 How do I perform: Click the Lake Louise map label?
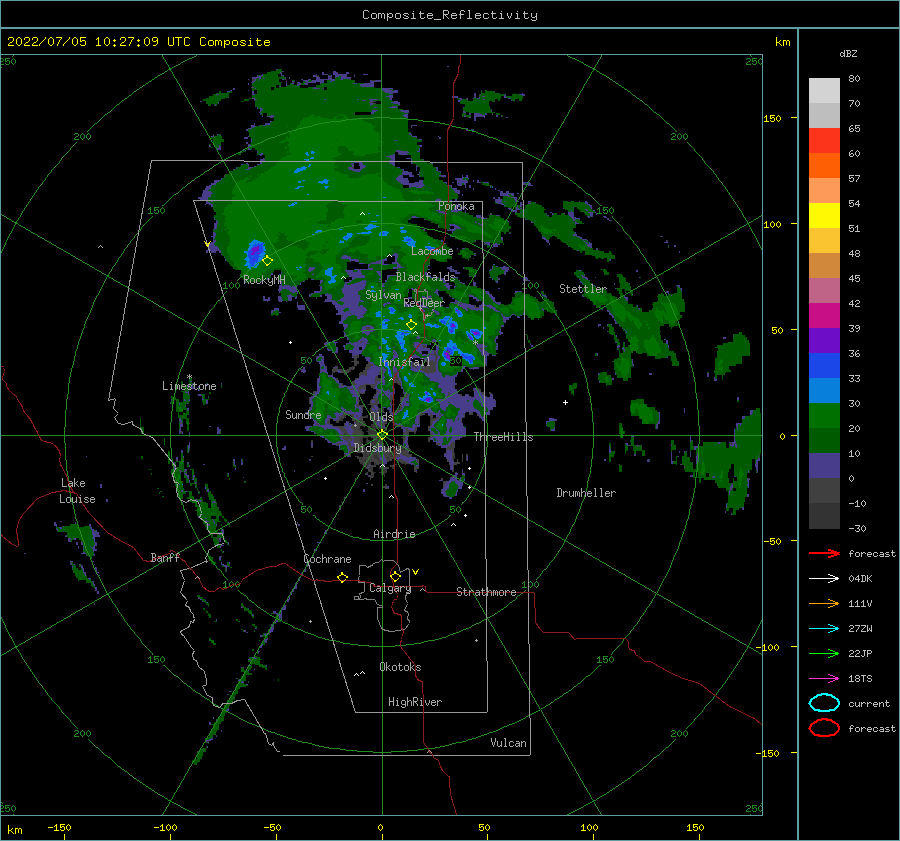click(77, 491)
